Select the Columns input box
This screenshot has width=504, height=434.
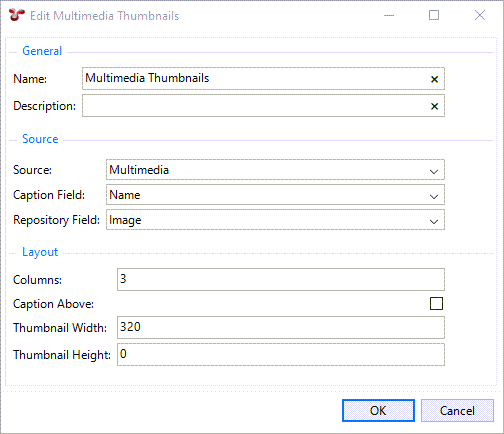click(281, 279)
